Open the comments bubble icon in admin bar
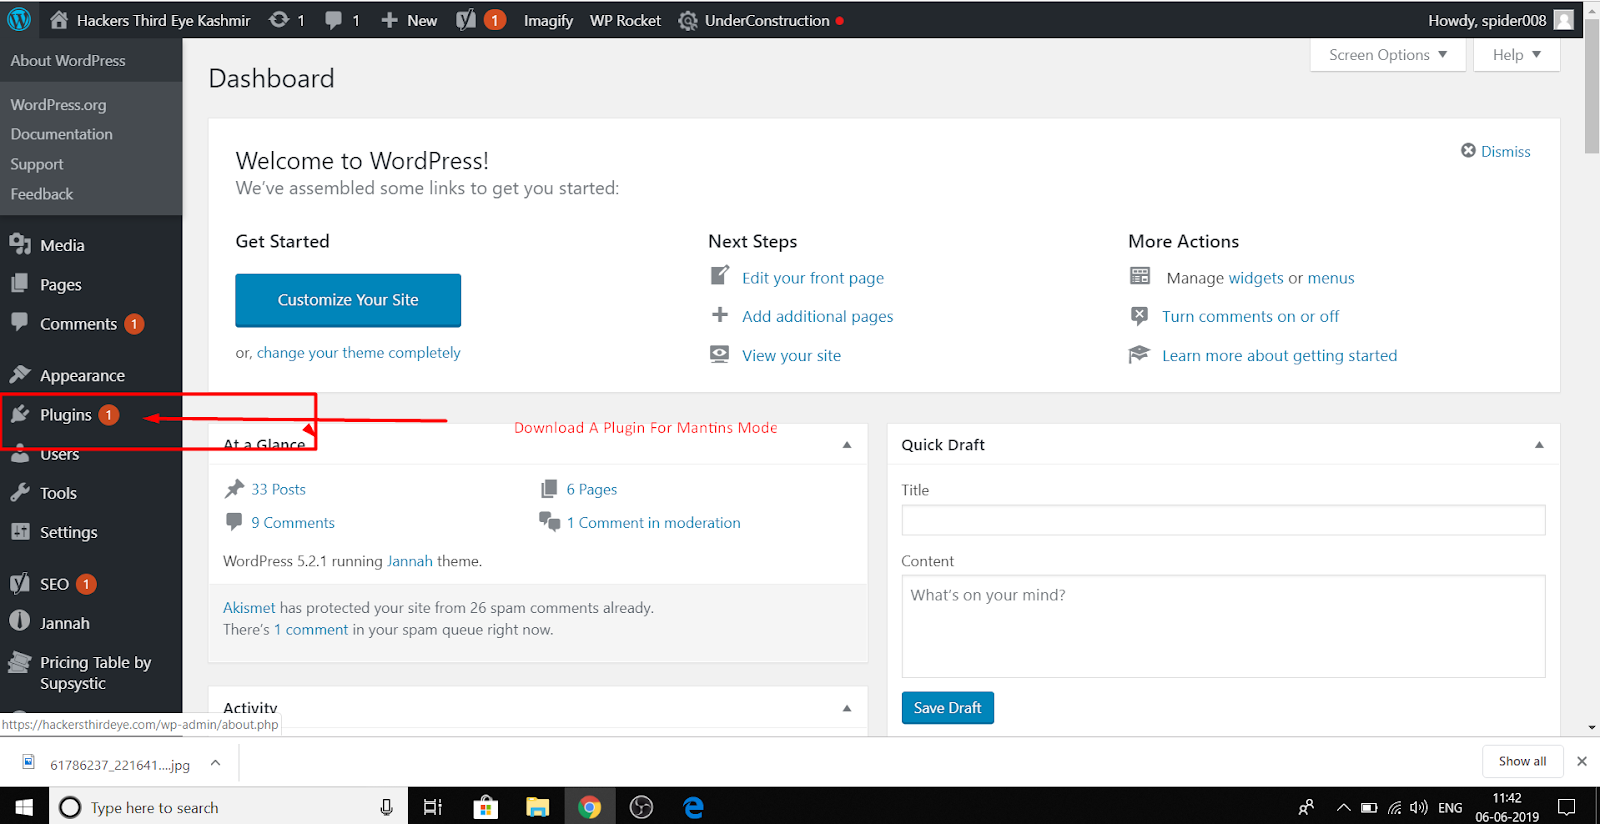 [x=333, y=20]
